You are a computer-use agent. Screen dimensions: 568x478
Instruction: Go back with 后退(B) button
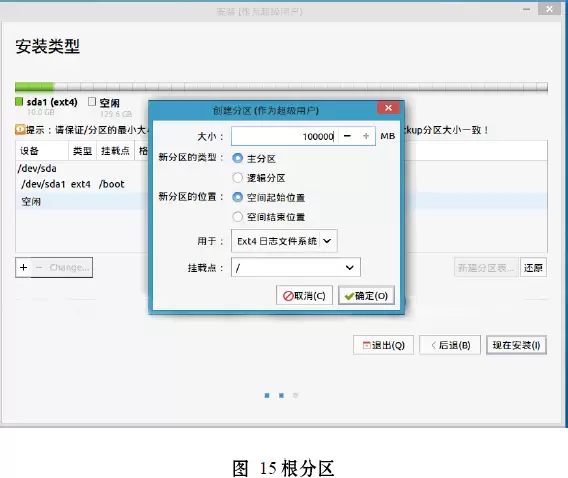450,345
